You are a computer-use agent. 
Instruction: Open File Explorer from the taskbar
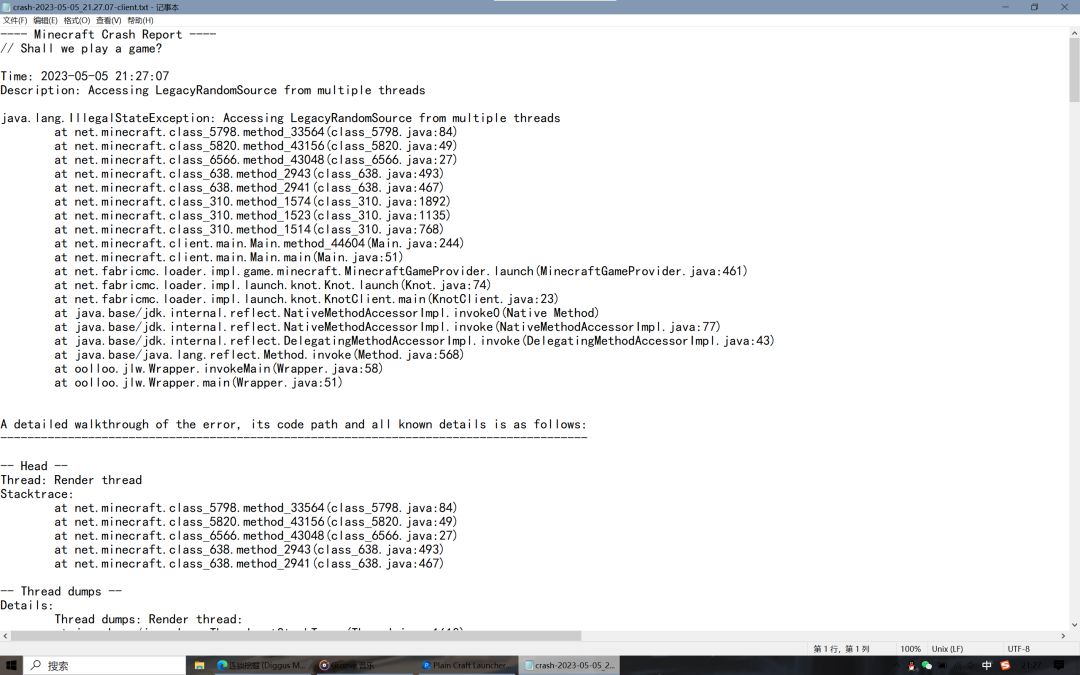point(199,665)
